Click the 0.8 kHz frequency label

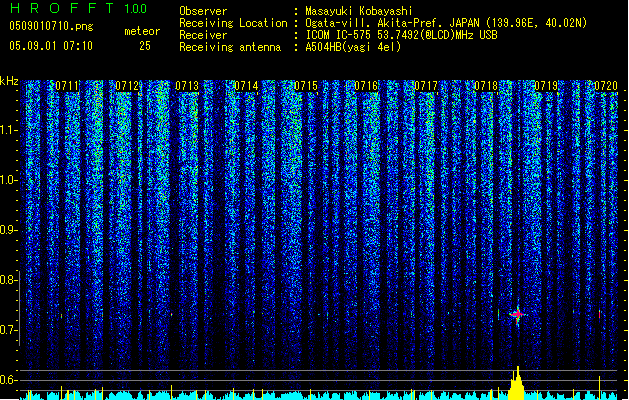pyautogui.click(x=8, y=280)
